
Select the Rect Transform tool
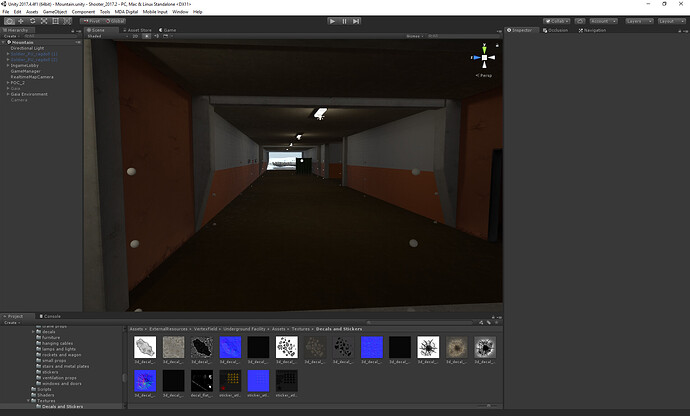pos(55,21)
